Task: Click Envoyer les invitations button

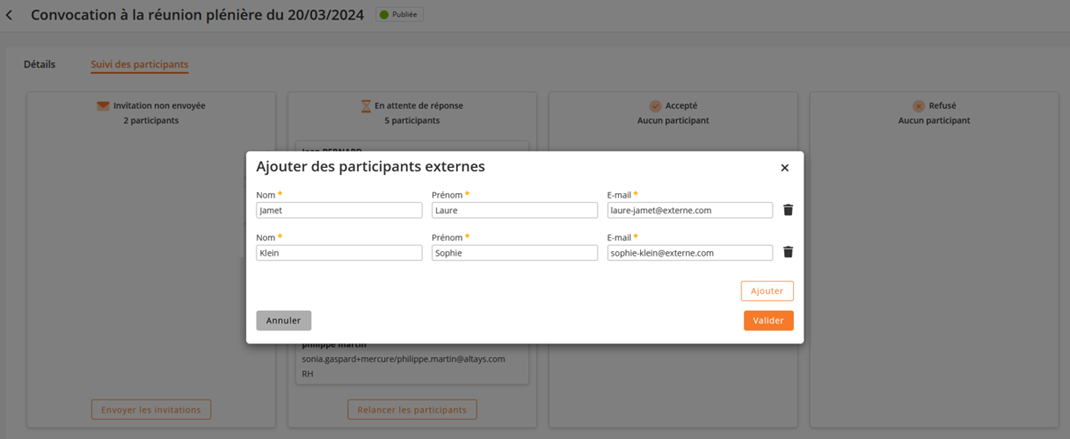Action: [x=151, y=409]
